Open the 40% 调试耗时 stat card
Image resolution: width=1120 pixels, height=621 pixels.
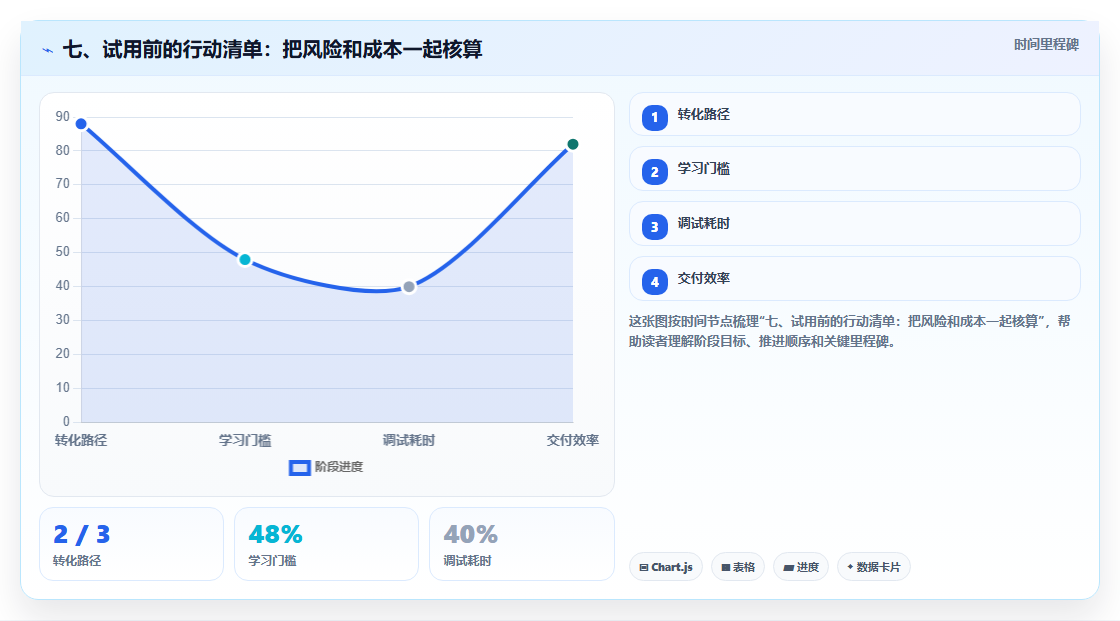[521, 544]
